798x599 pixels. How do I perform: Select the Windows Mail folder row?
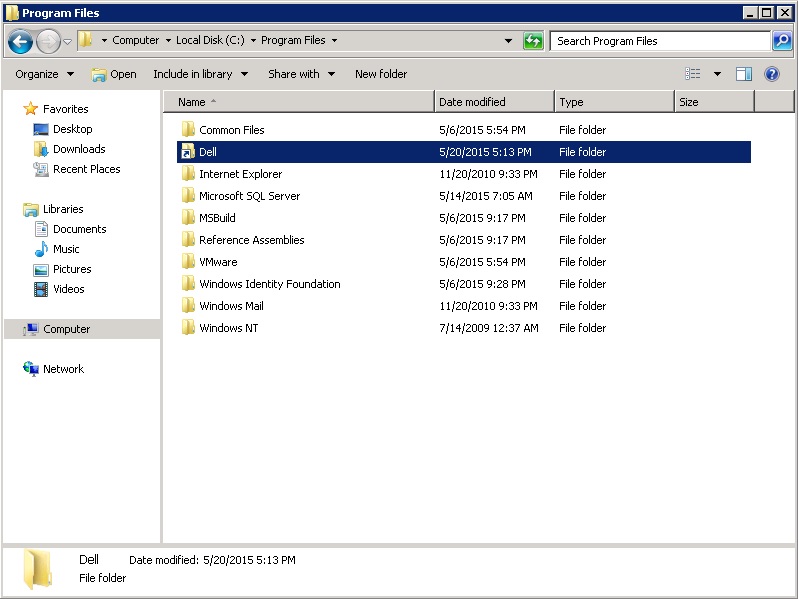[231, 306]
